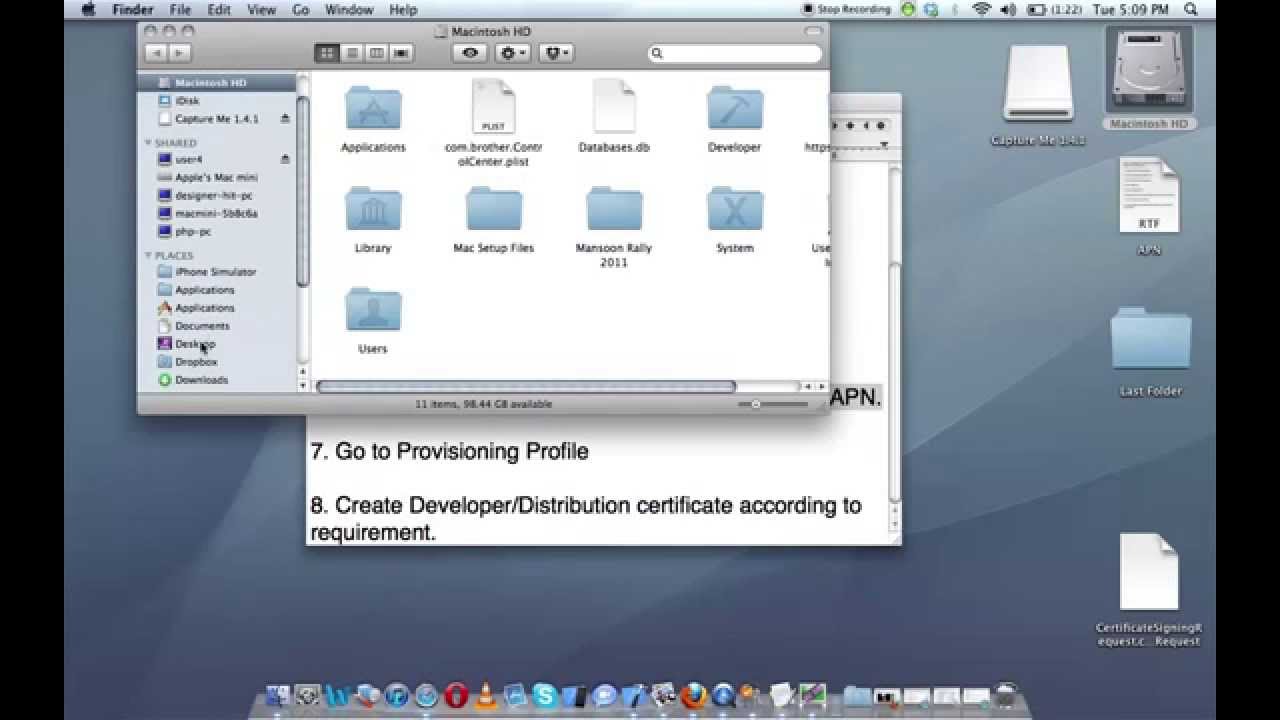Switch Finder to icon view
Screen dimensions: 1280x720
327,53
